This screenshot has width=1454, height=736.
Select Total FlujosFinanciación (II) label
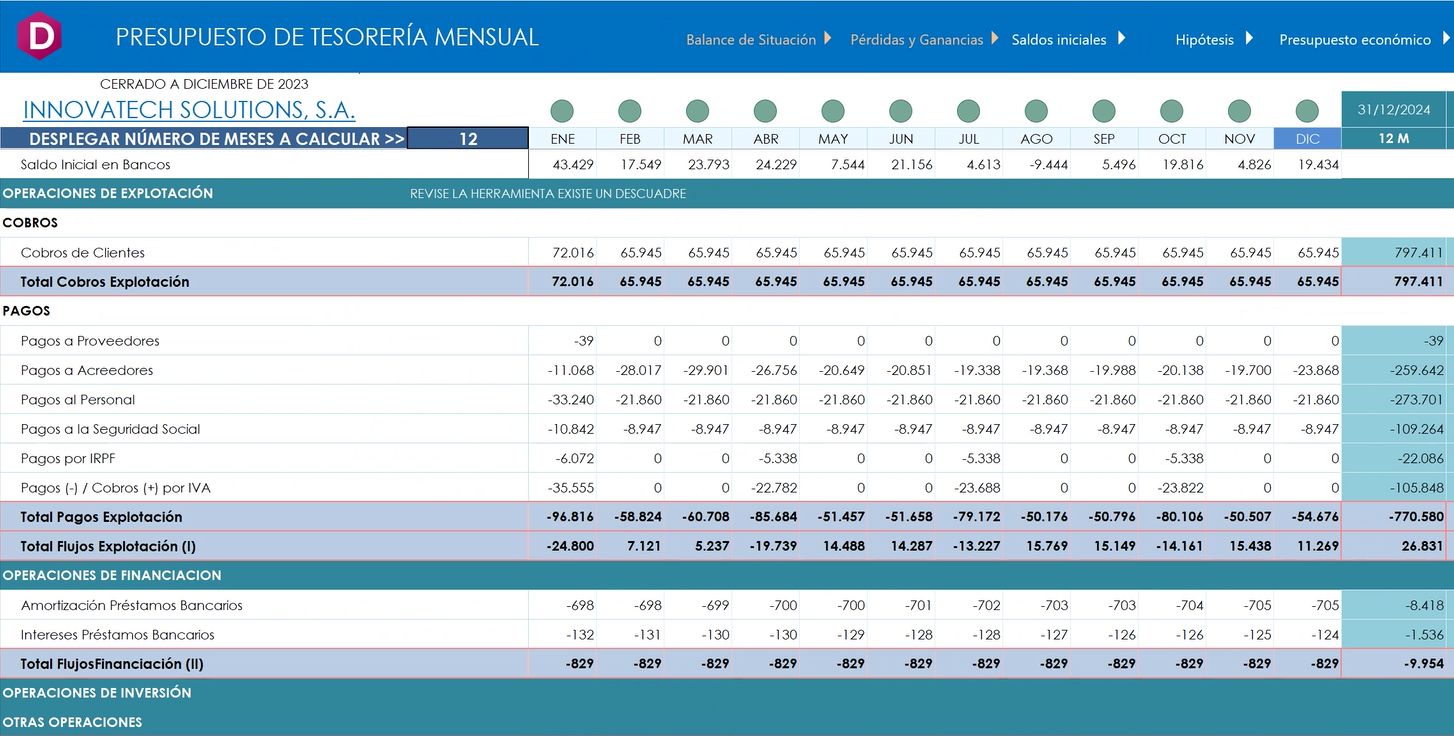pos(113,664)
